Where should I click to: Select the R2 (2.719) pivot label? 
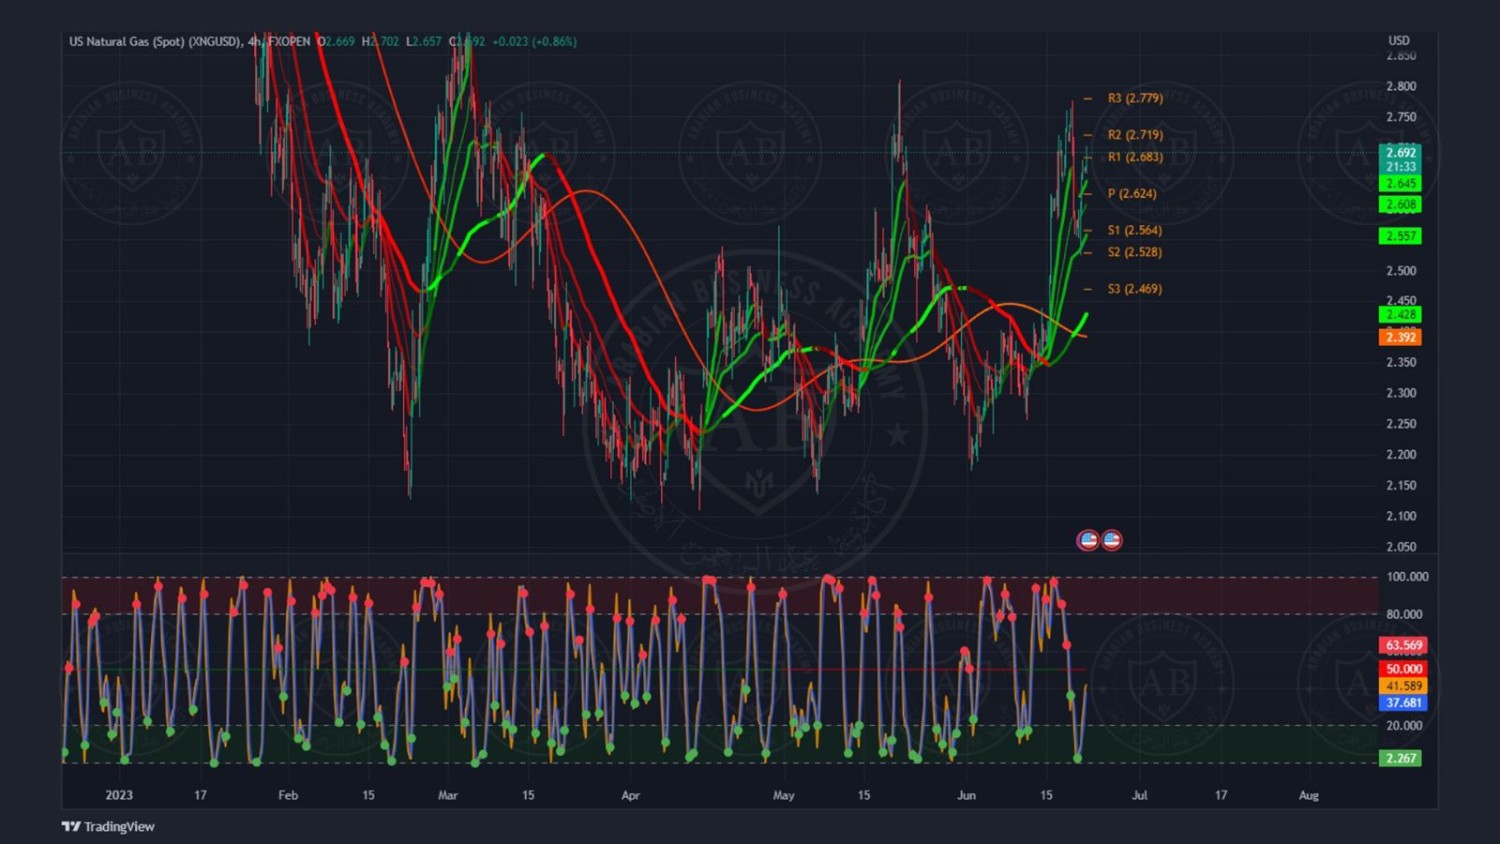coord(1134,134)
